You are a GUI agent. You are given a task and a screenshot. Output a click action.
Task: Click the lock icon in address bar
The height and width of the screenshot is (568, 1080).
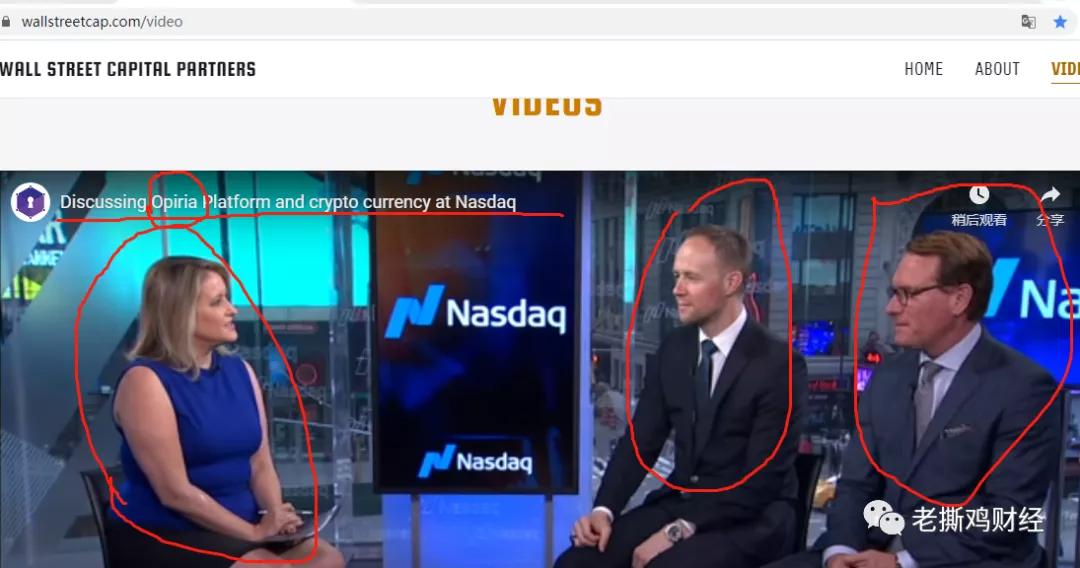pos(6,21)
